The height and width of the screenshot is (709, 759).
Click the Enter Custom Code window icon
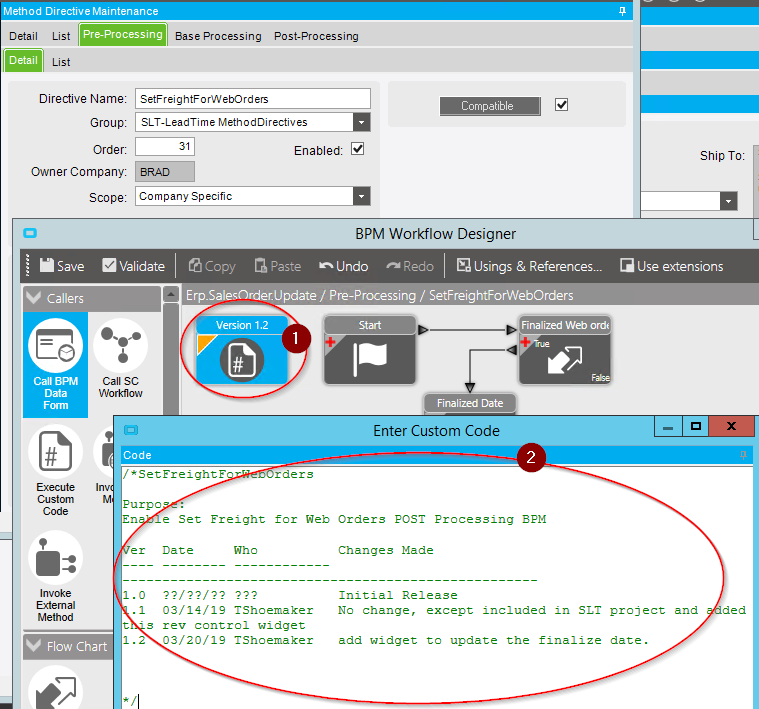coord(131,430)
